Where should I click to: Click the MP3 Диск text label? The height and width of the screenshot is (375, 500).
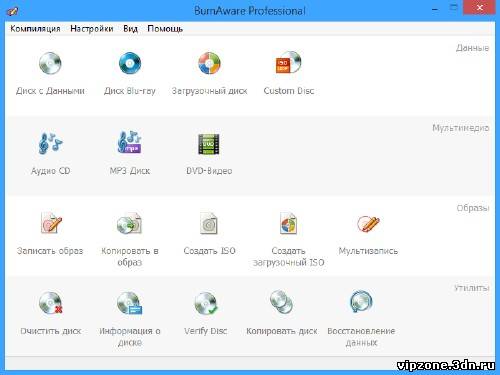(x=130, y=171)
